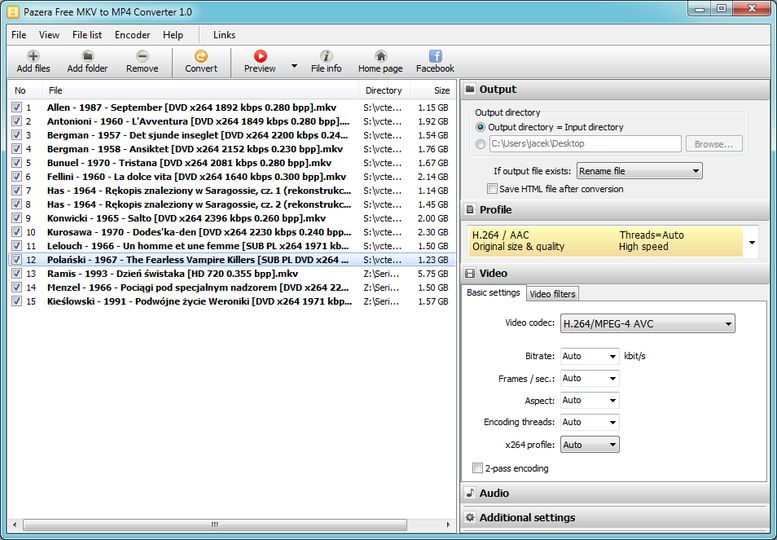The image size is (777, 540).
Task: Click the Additional settings gear icon
Action: (470, 517)
